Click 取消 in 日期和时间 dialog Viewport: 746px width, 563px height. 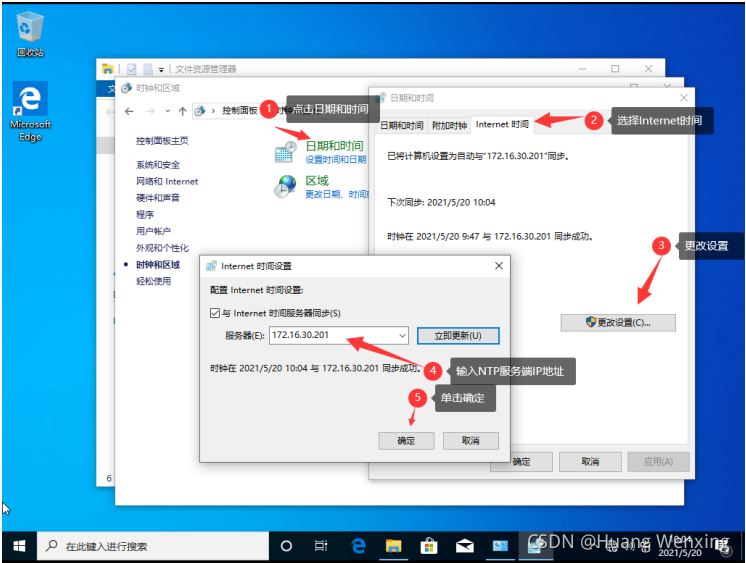[590, 462]
